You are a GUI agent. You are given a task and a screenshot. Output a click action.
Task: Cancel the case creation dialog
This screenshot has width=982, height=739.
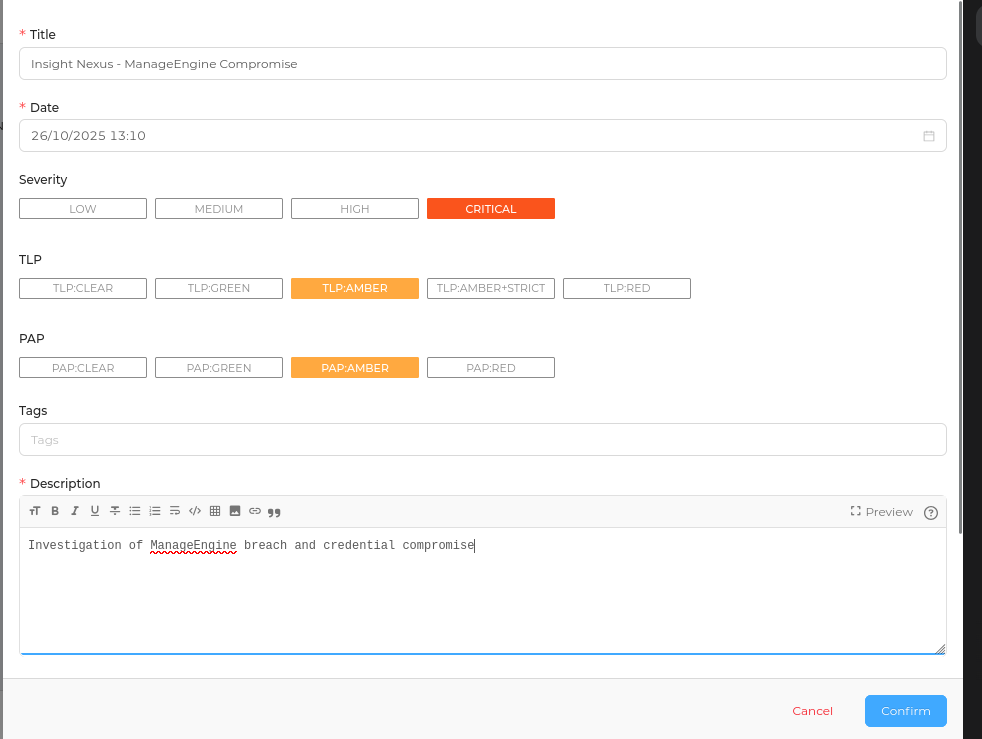(x=812, y=711)
